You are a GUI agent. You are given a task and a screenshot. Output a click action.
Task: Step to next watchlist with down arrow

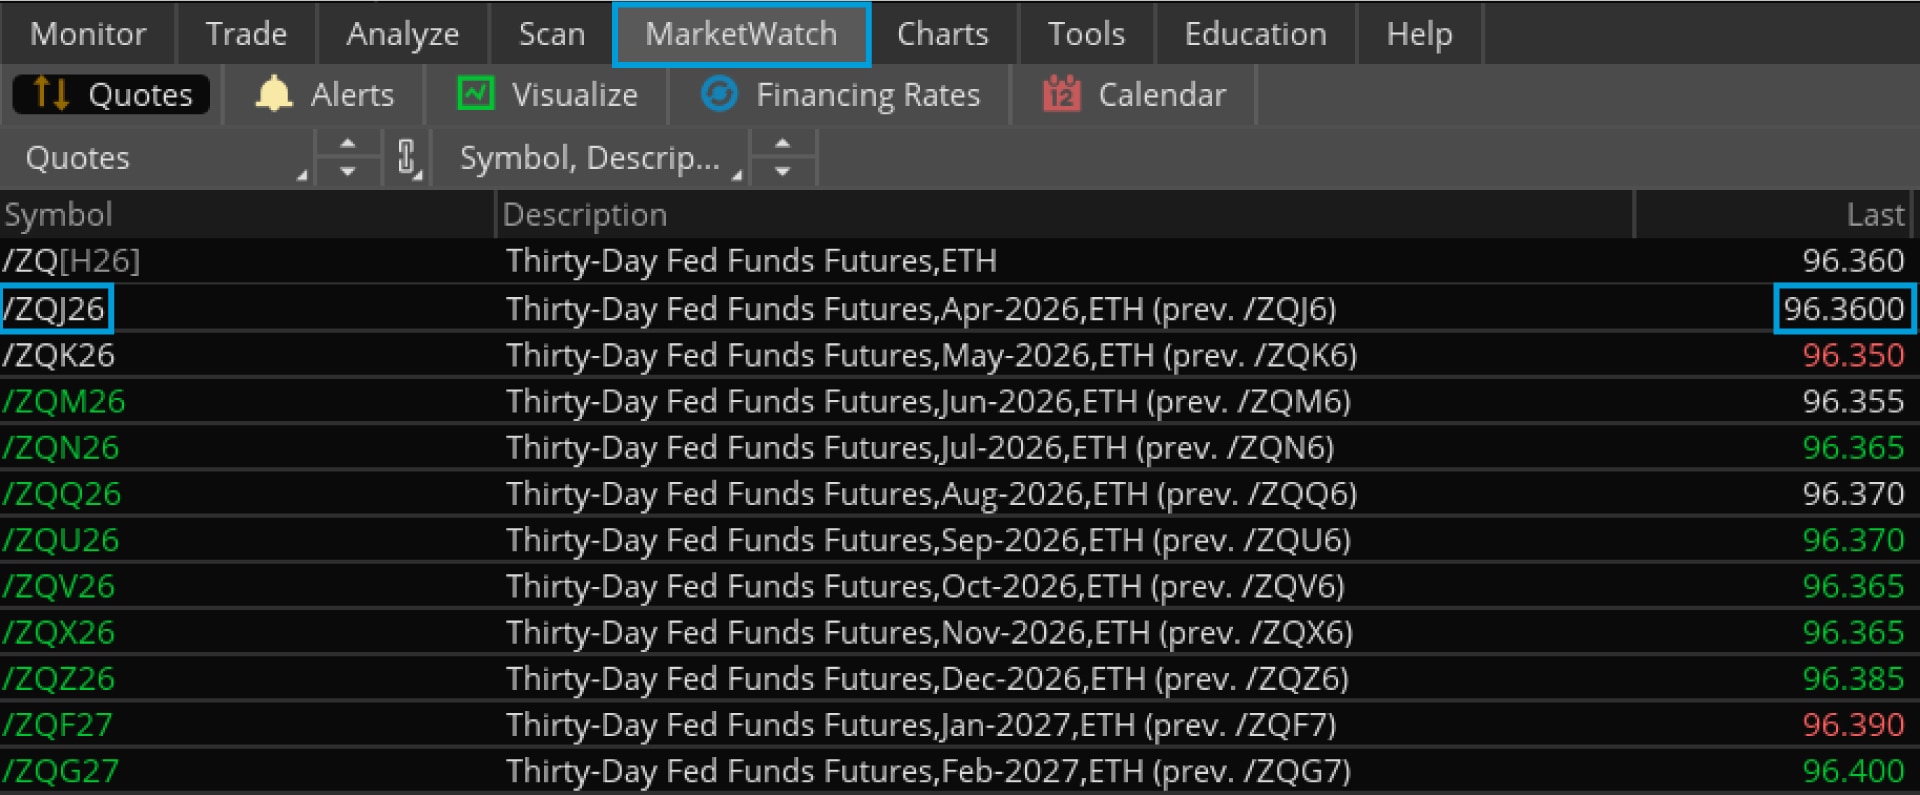[348, 172]
